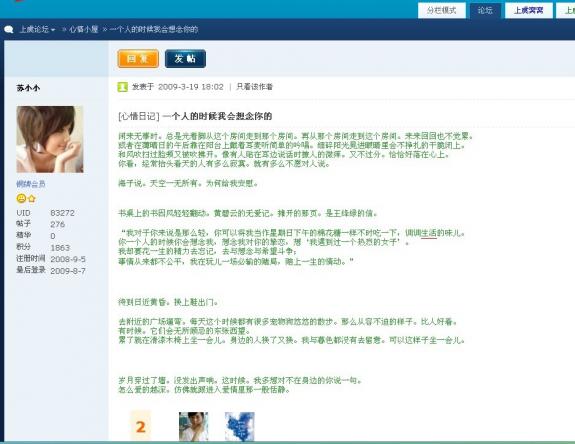
Task: Click the smiley face rank icon
Action: [x=21, y=199]
